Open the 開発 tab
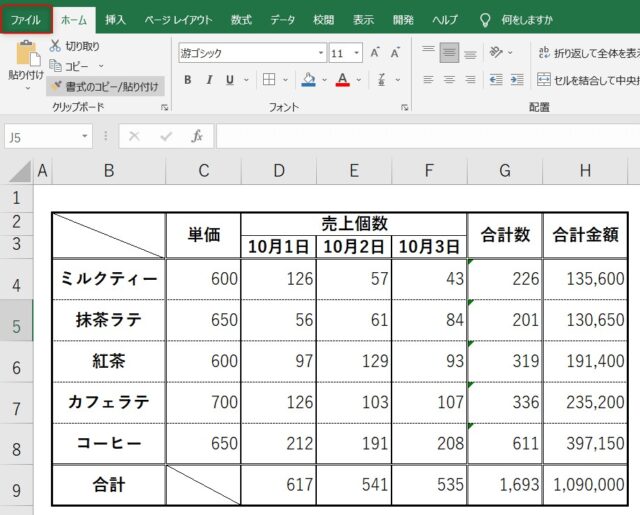The width and height of the screenshot is (640, 515). click(403, 20)
